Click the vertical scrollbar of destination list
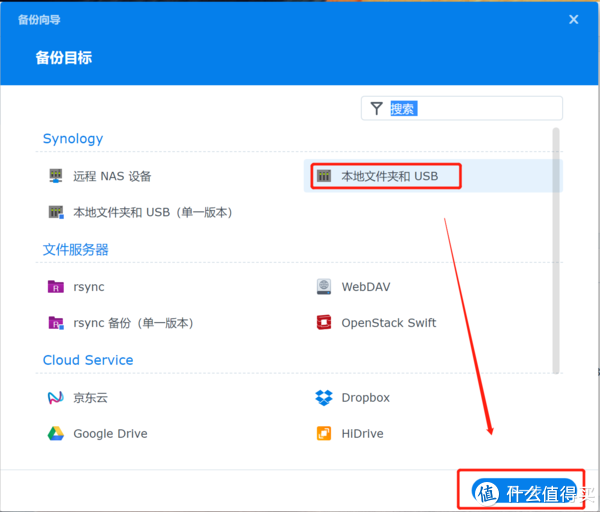600x512 pixels. click(x=556, y=251)
